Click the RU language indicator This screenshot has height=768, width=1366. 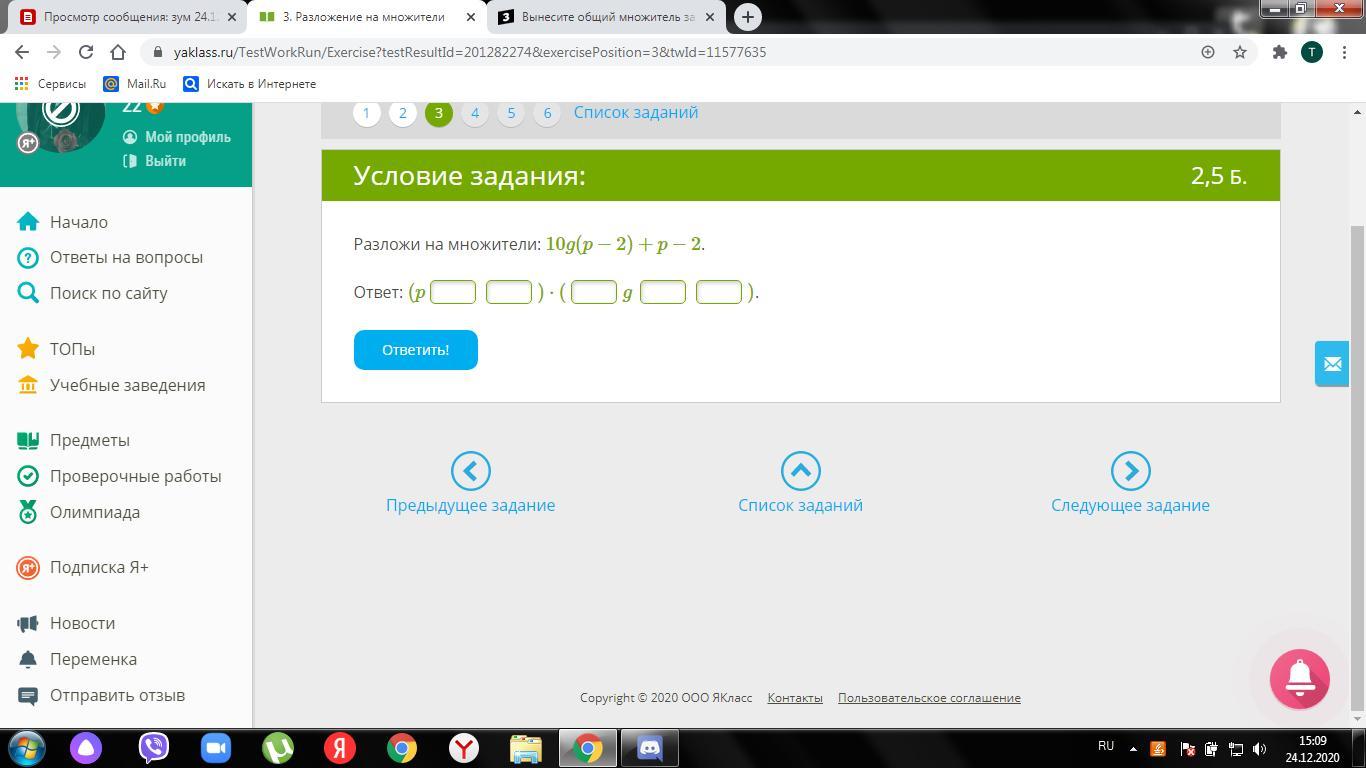click(1106, 746)
